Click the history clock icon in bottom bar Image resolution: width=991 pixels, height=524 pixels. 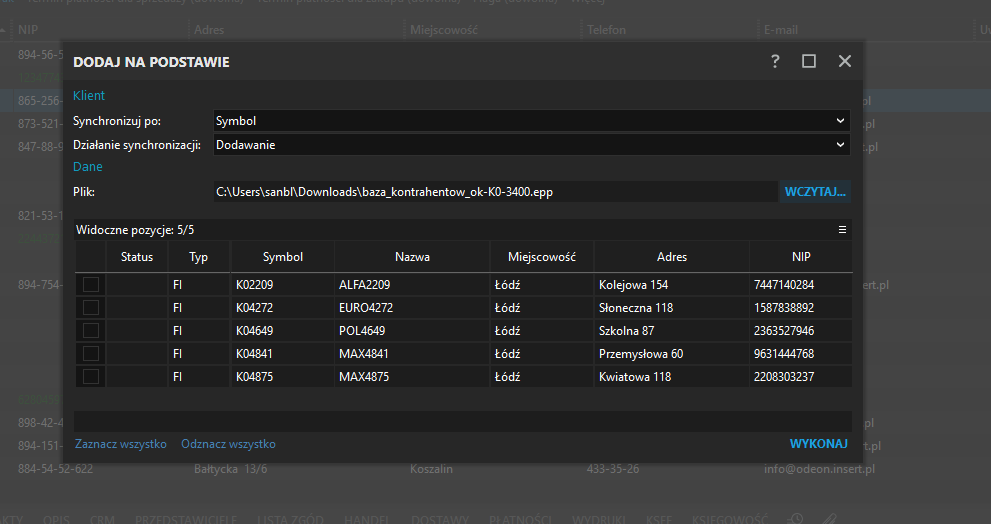(x=796, y=518)
